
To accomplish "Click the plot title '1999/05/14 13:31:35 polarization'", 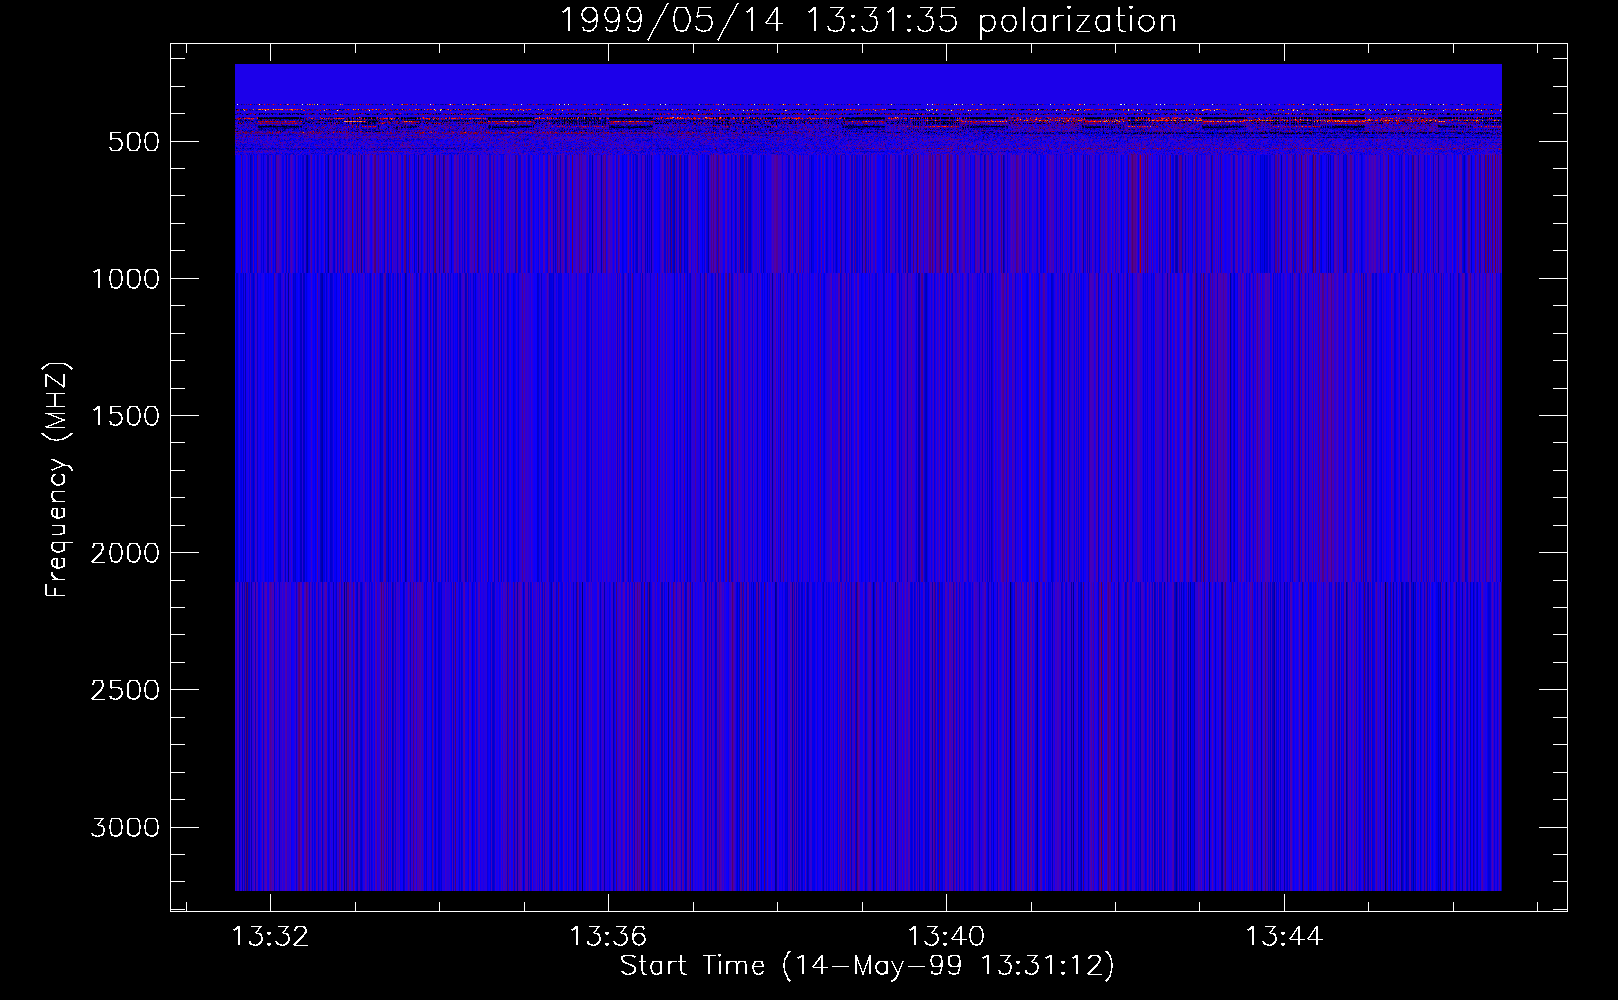I will 867,21.
